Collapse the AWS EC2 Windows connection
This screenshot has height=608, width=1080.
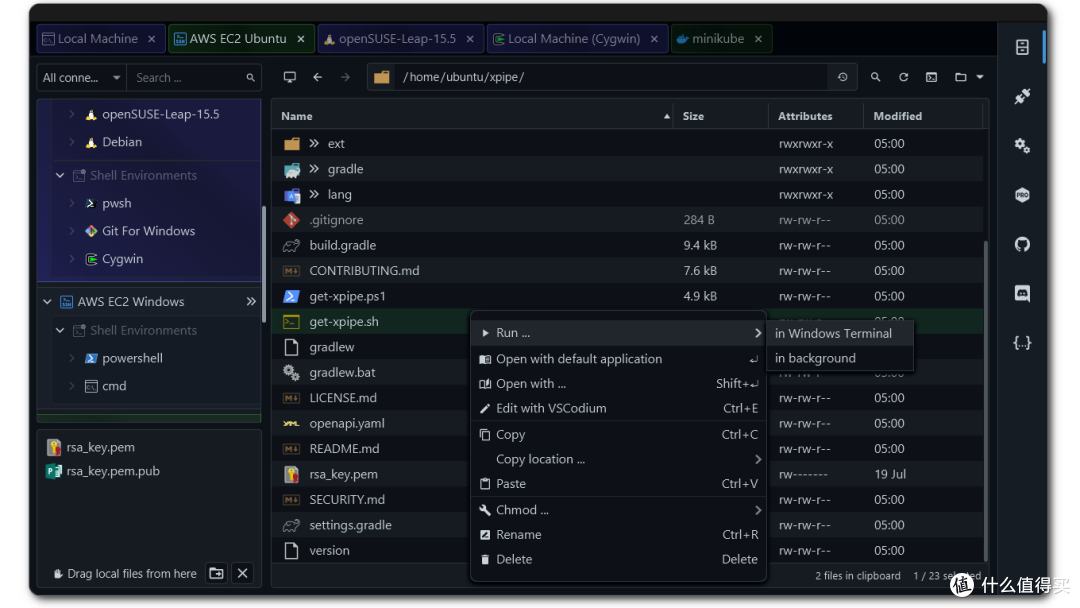pyautogui.click(x=48, y=302)
